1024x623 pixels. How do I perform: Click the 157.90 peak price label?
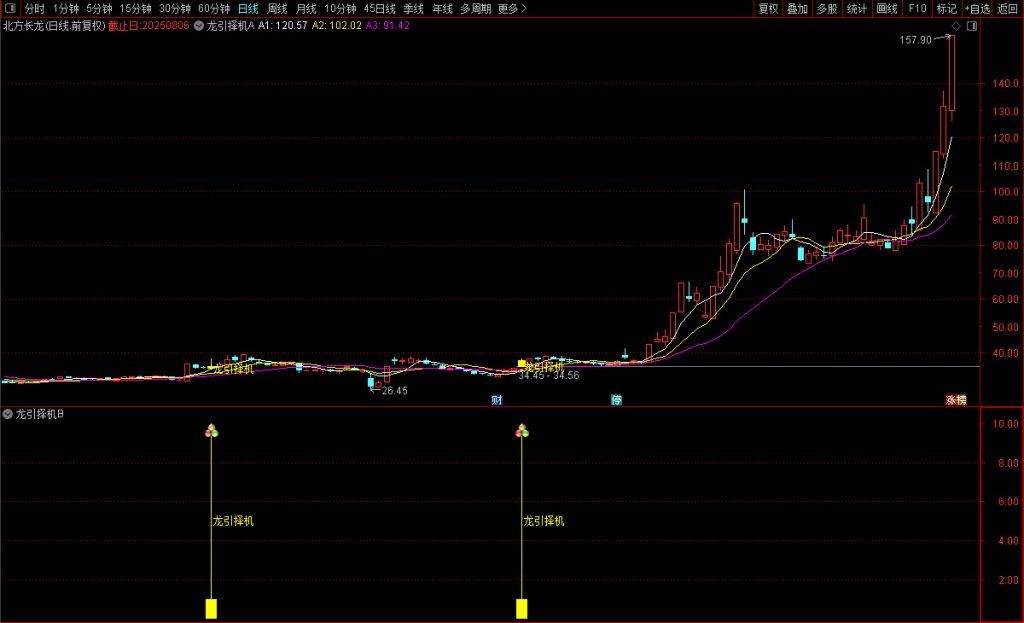click(915, 40)
